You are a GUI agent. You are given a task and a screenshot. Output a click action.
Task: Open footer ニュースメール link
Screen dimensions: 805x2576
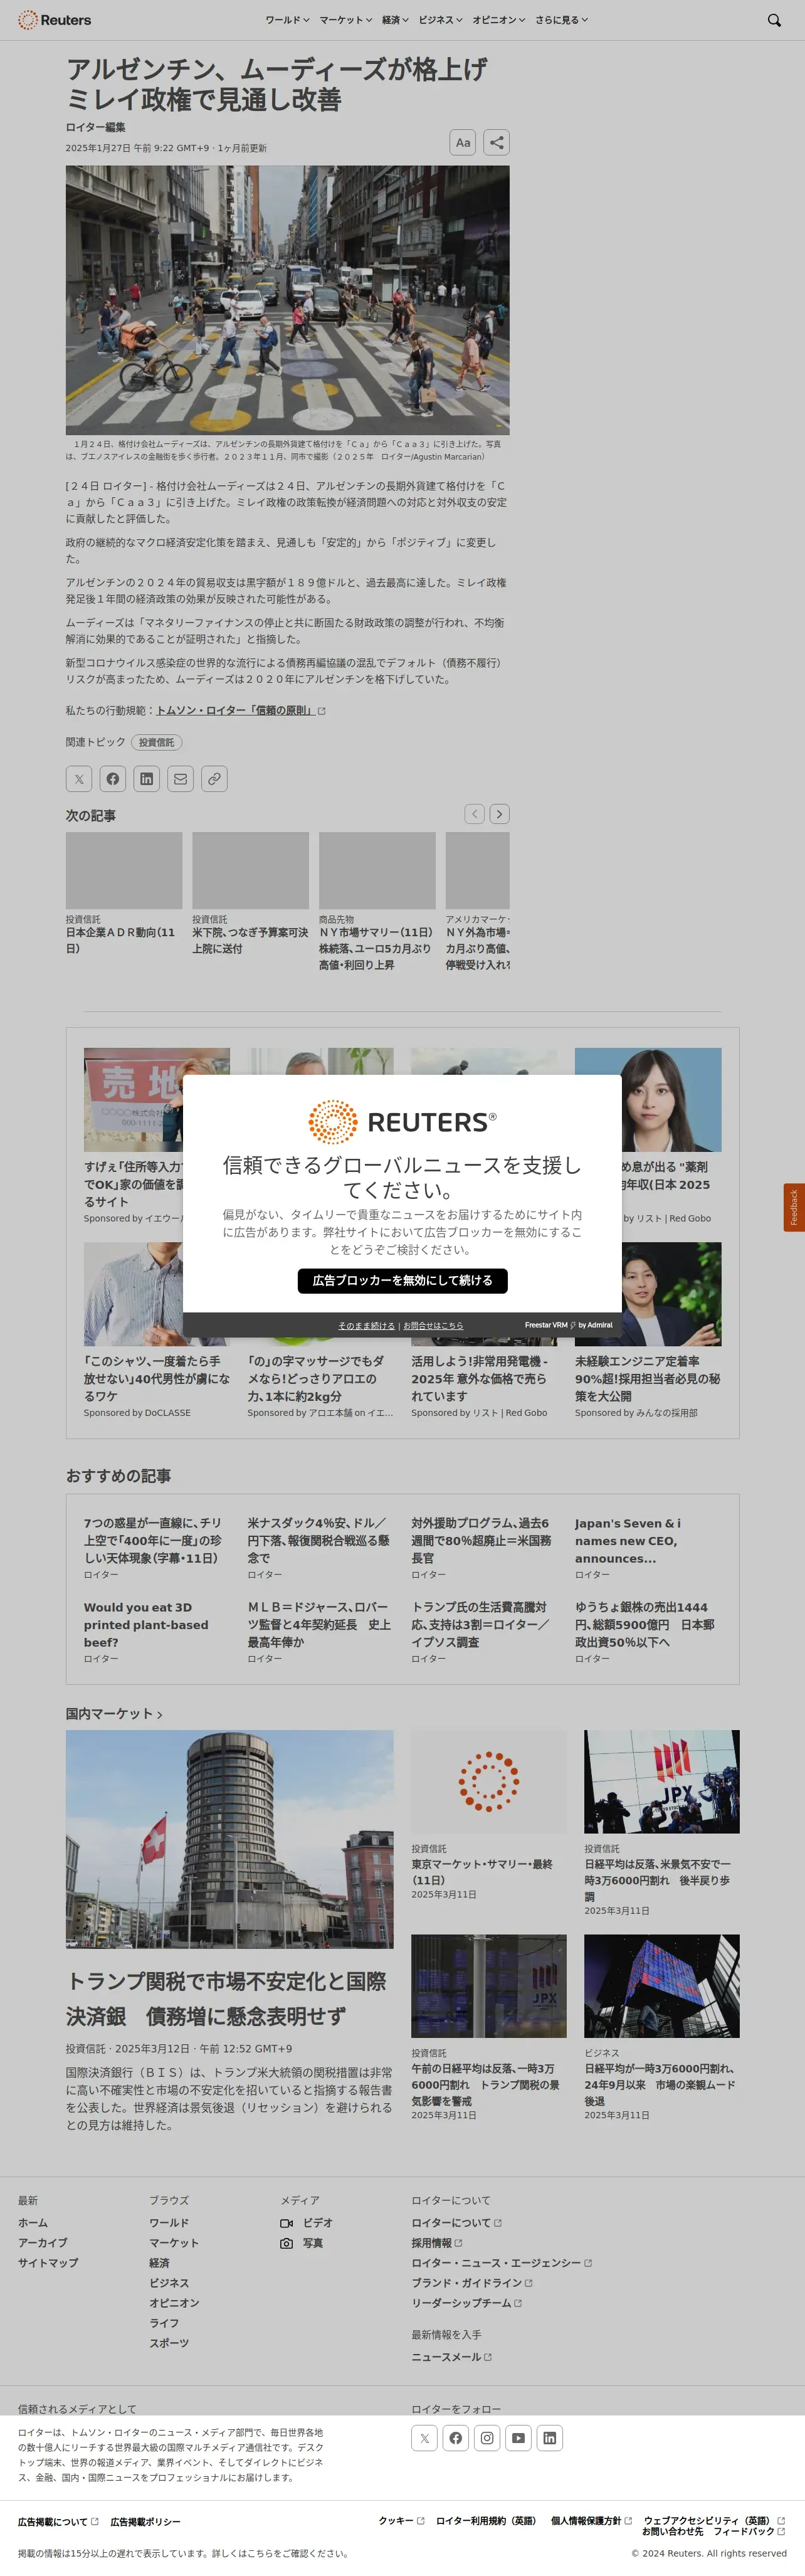[x=451, y=2357]
